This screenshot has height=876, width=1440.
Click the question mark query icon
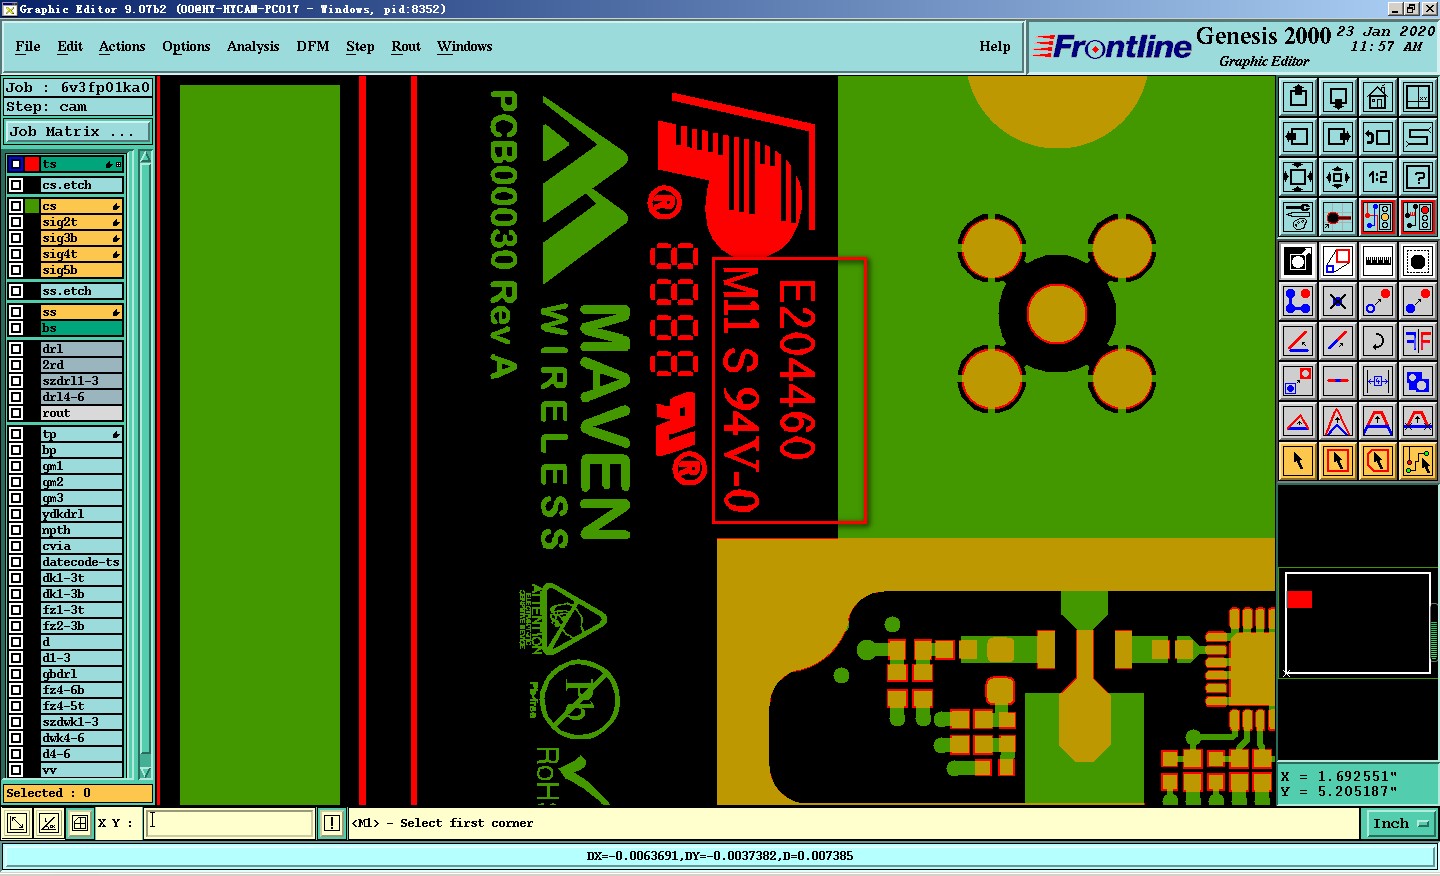[x=1418, y=177]
